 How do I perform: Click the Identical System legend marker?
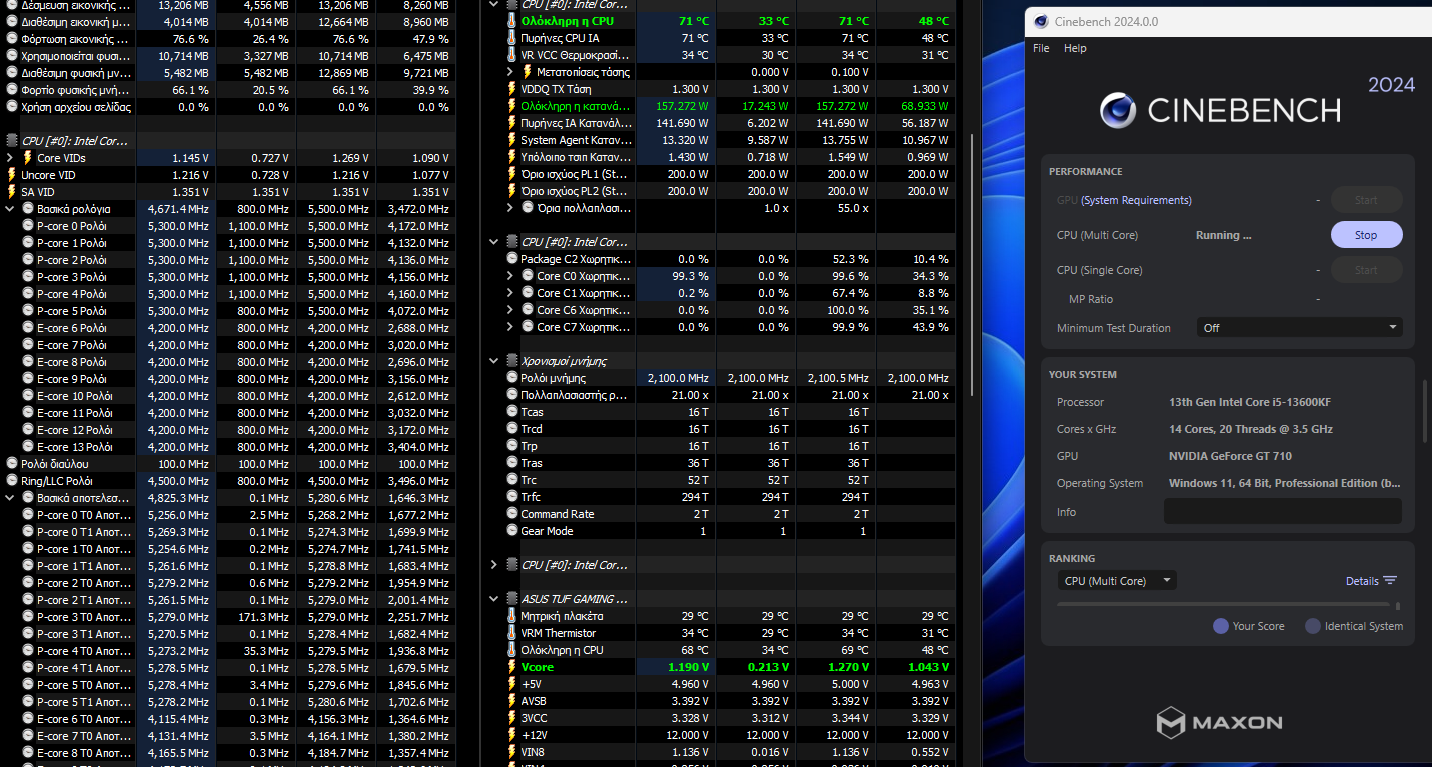tap(1313, 626)
